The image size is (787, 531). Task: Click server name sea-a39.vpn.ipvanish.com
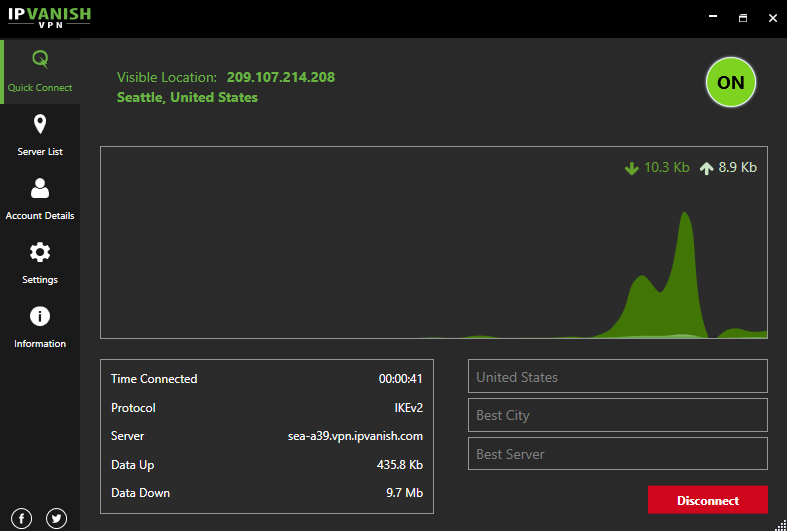tap(355, 436)
